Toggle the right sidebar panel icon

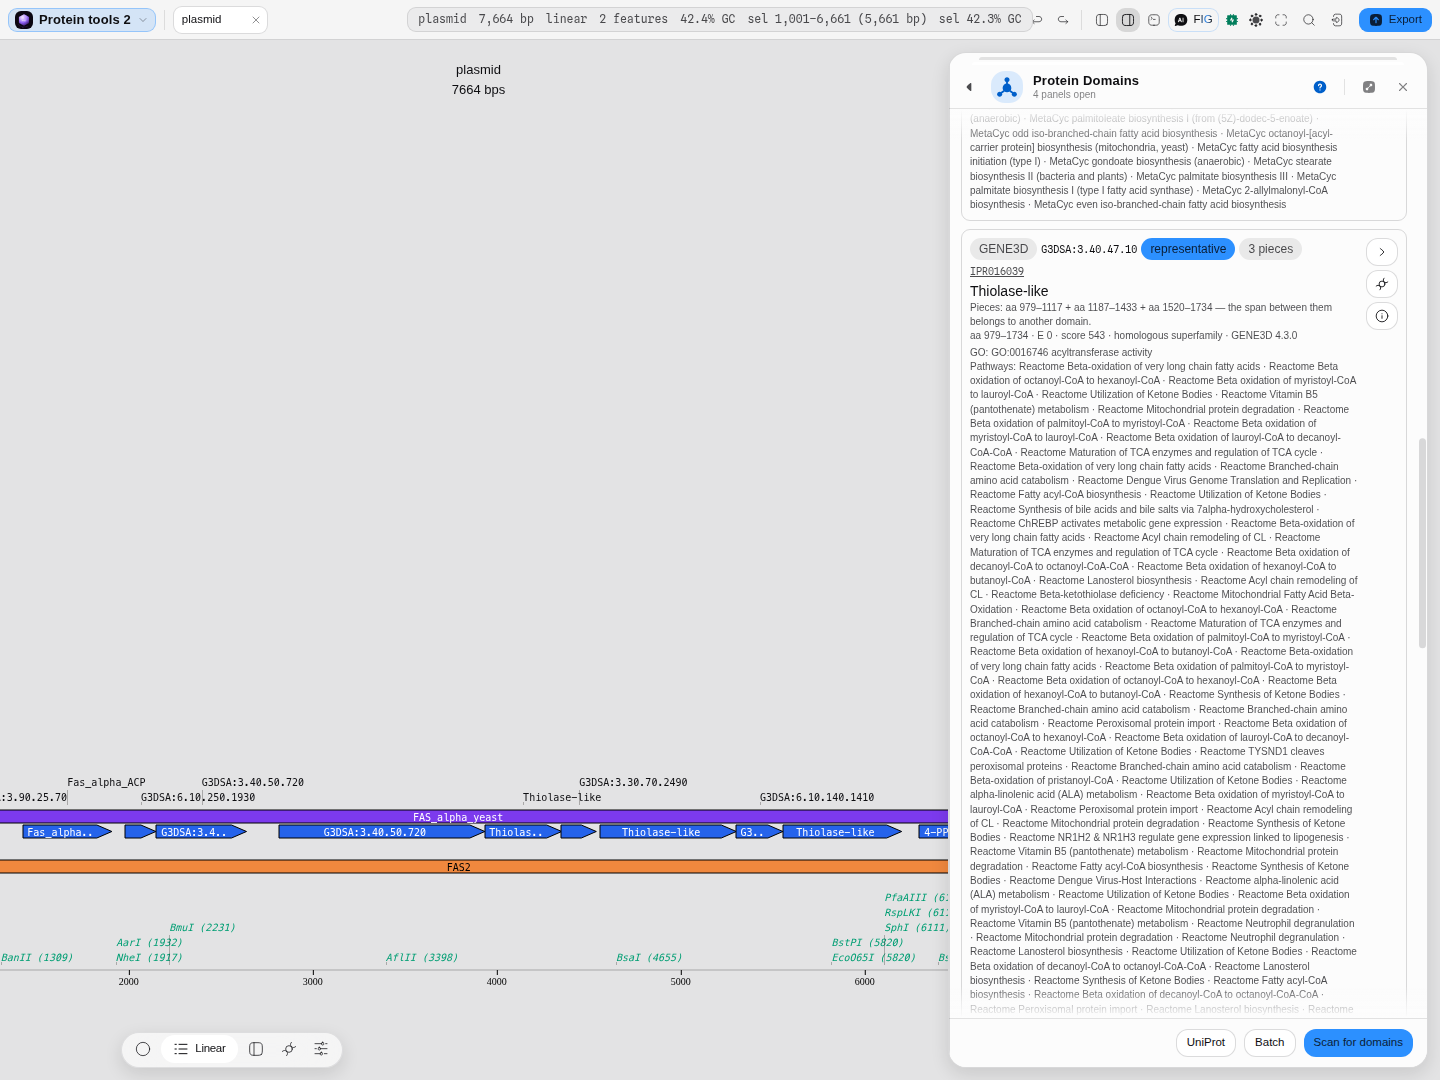point(1128,20)
